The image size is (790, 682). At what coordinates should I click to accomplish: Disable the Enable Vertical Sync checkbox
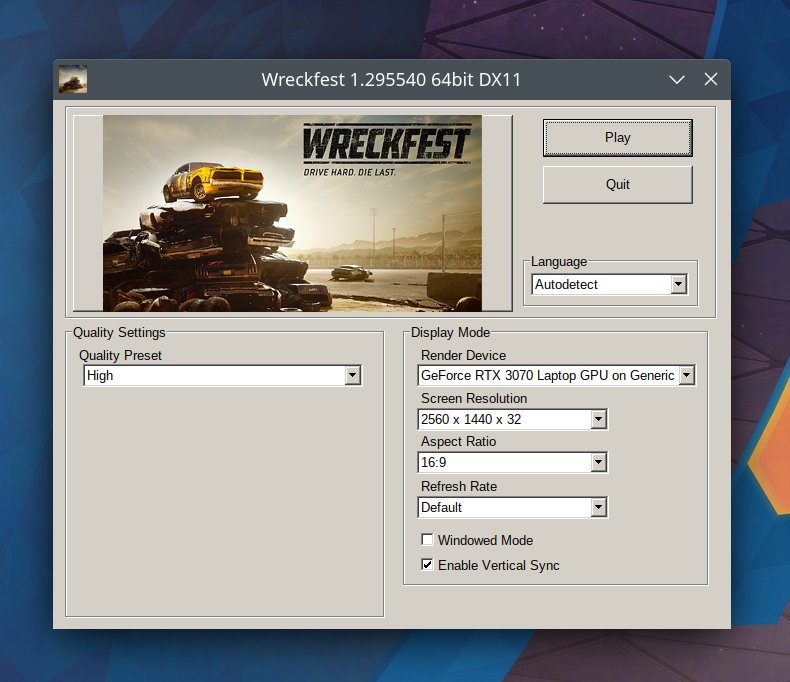point(427,564)
